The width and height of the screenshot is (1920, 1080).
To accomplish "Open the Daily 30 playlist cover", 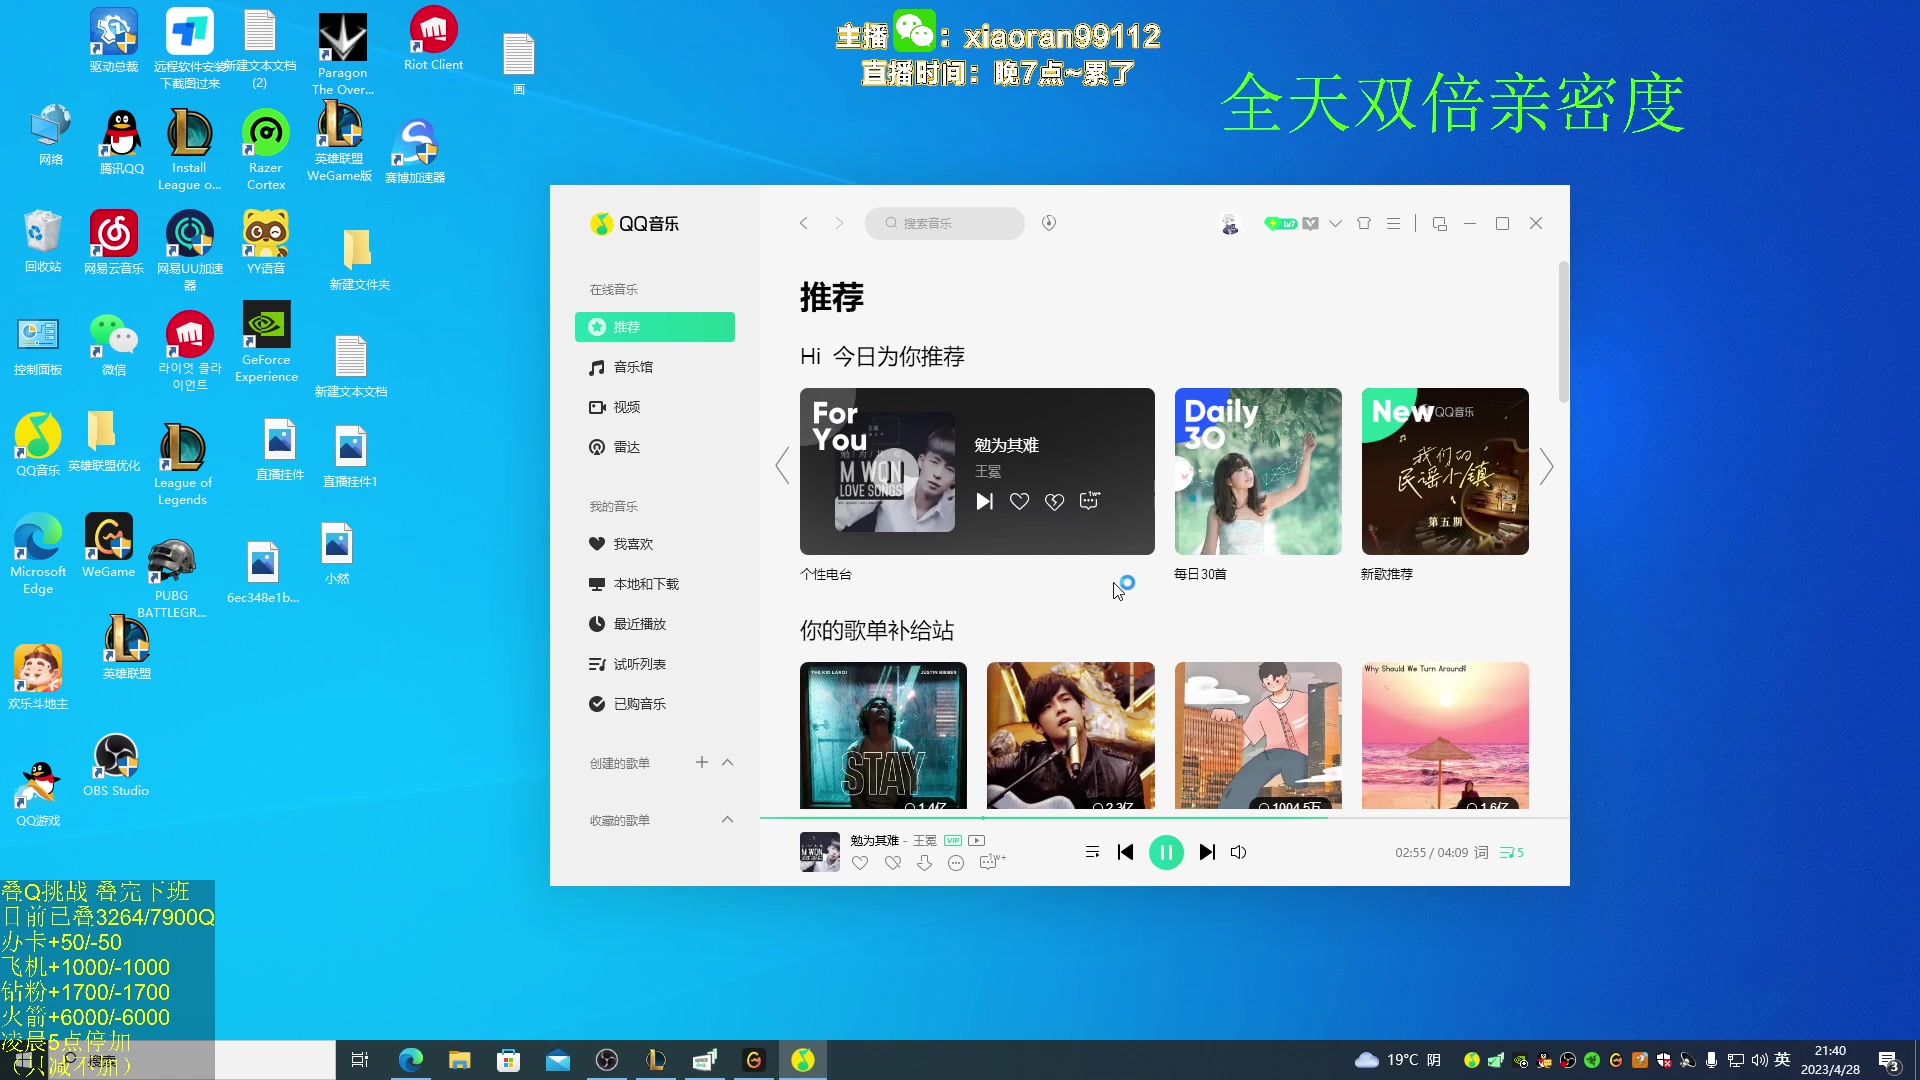I will pos(1258,471).
